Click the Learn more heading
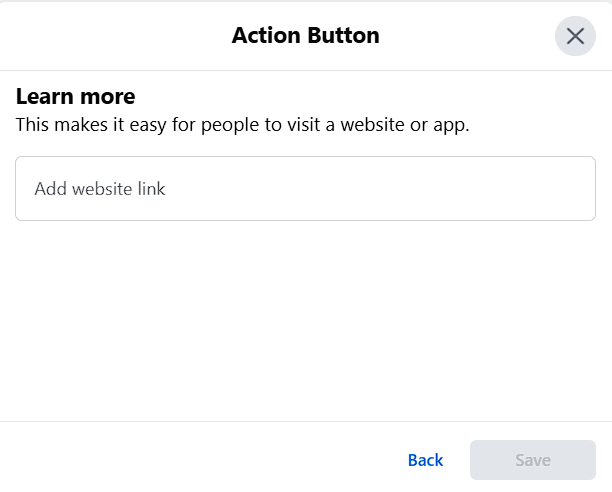 click(x=76, y=96)
